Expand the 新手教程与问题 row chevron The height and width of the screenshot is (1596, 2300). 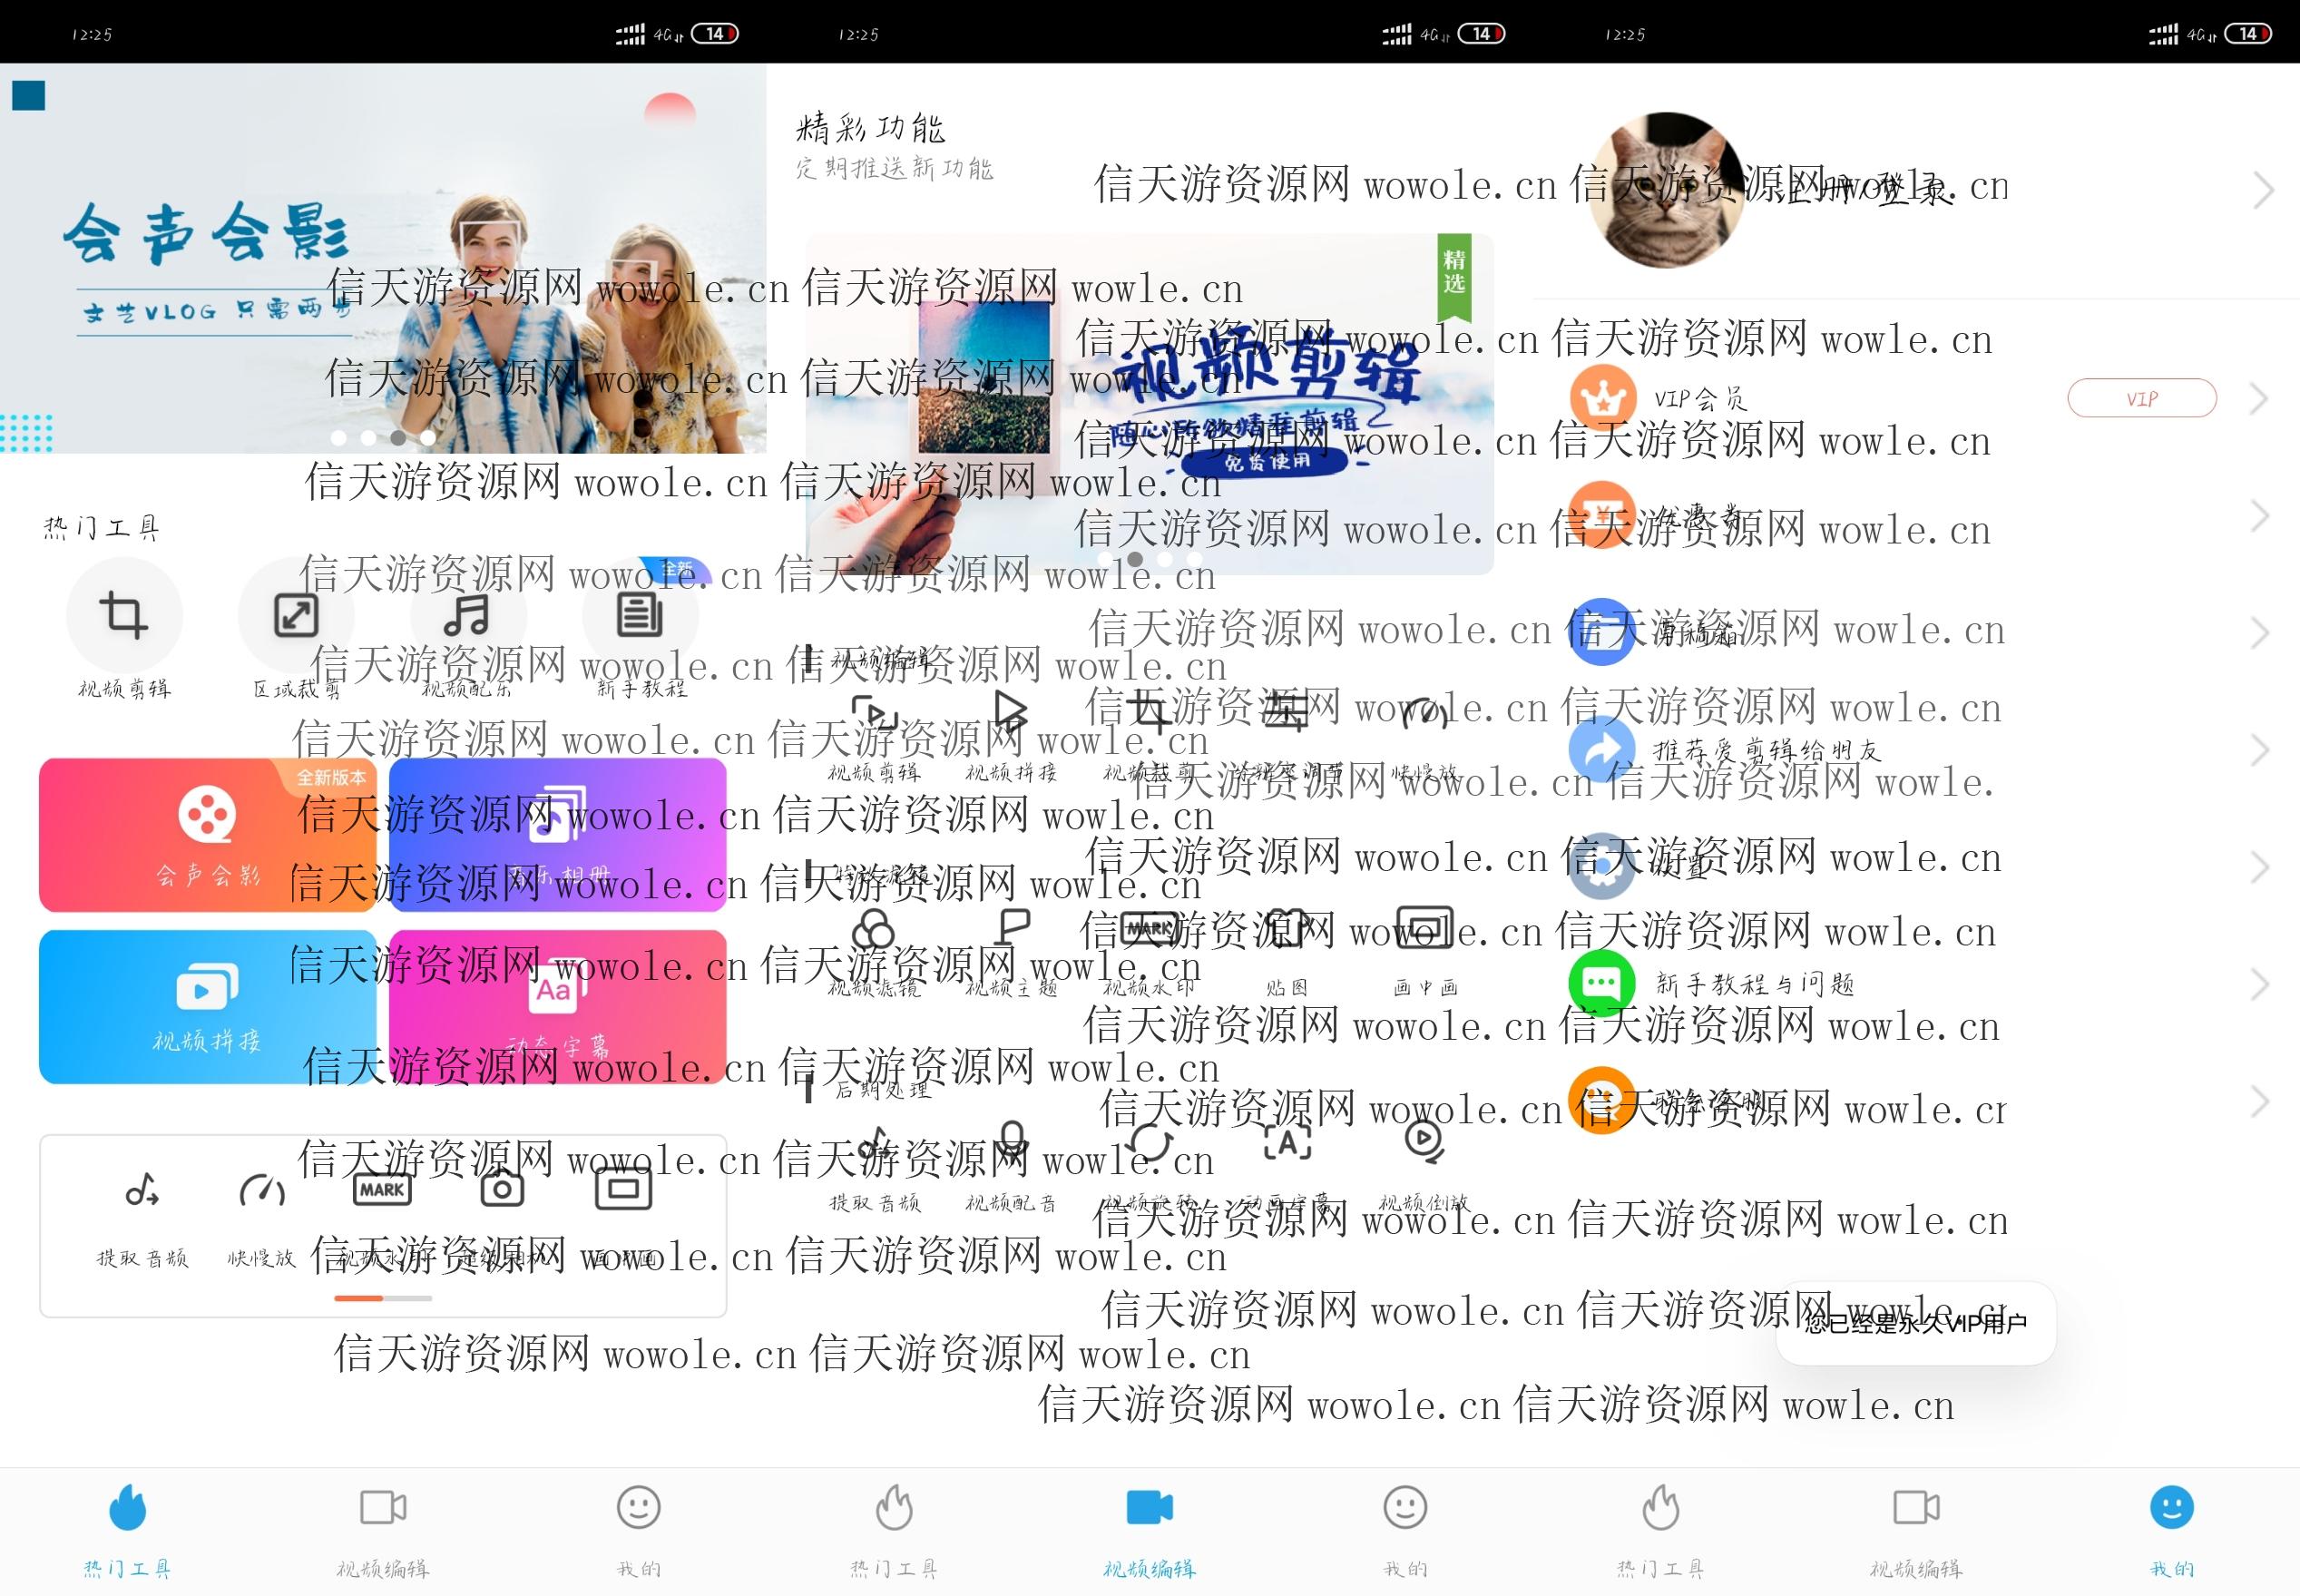click(x=2259, y=985)
